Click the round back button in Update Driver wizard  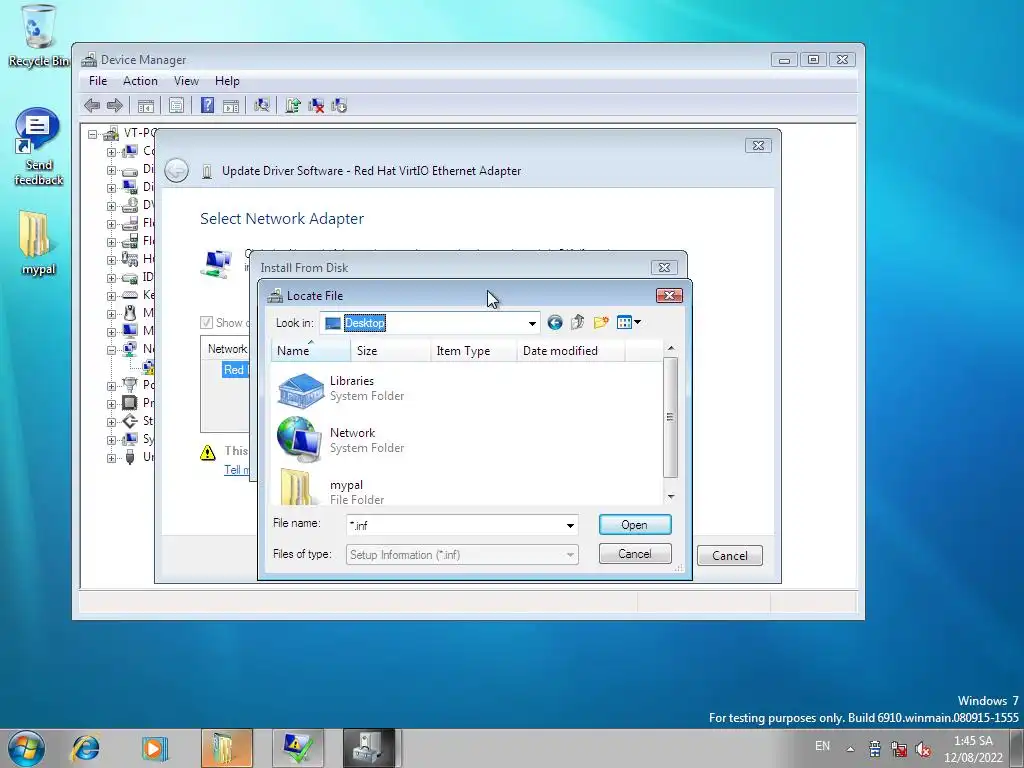click(176, 171)
